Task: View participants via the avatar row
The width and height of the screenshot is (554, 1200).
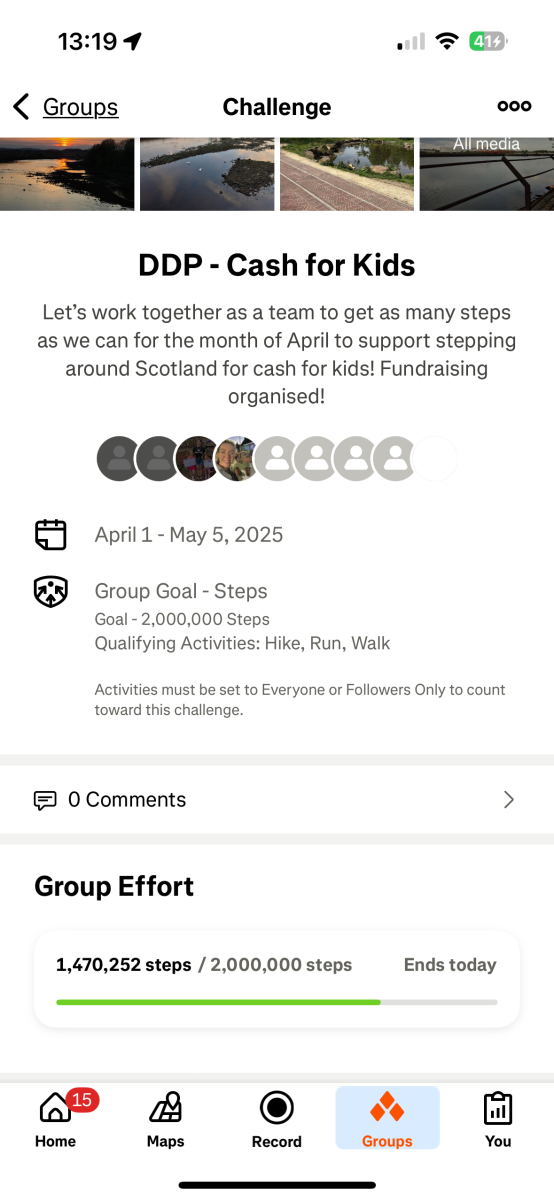Action: pos(277,459)
